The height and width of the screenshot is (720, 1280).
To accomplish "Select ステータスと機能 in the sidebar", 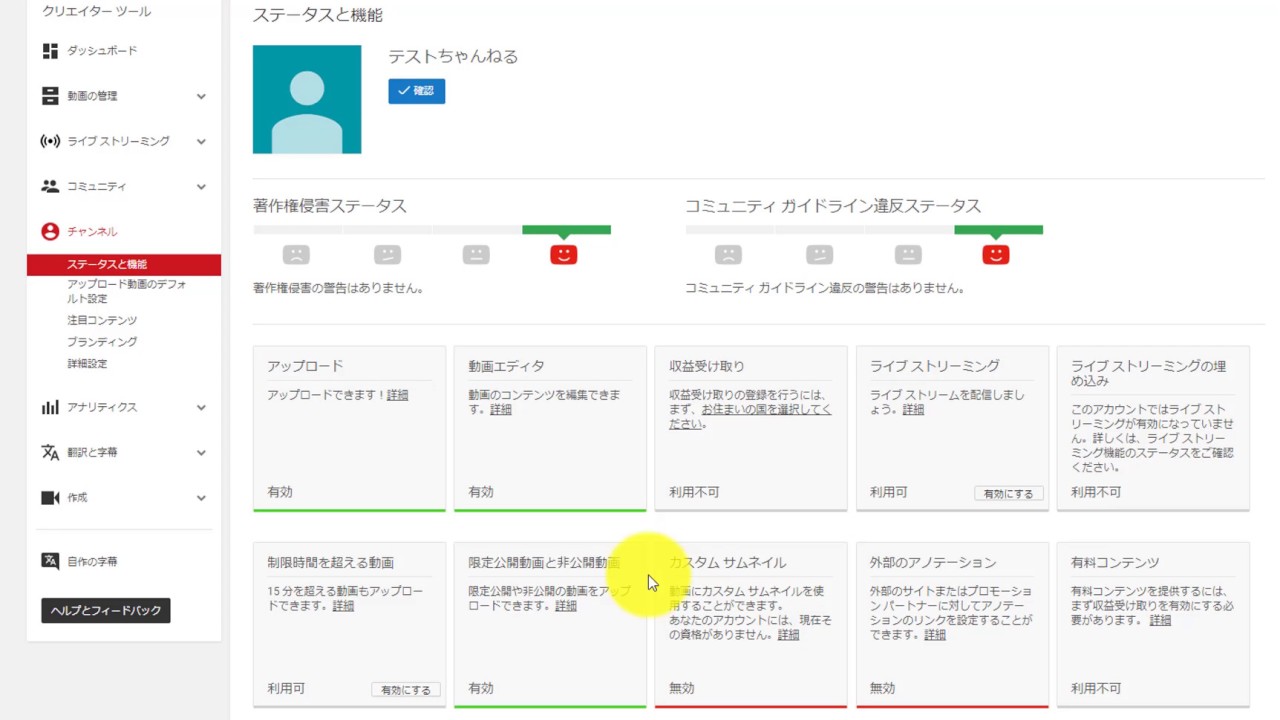I will [124, 265].
